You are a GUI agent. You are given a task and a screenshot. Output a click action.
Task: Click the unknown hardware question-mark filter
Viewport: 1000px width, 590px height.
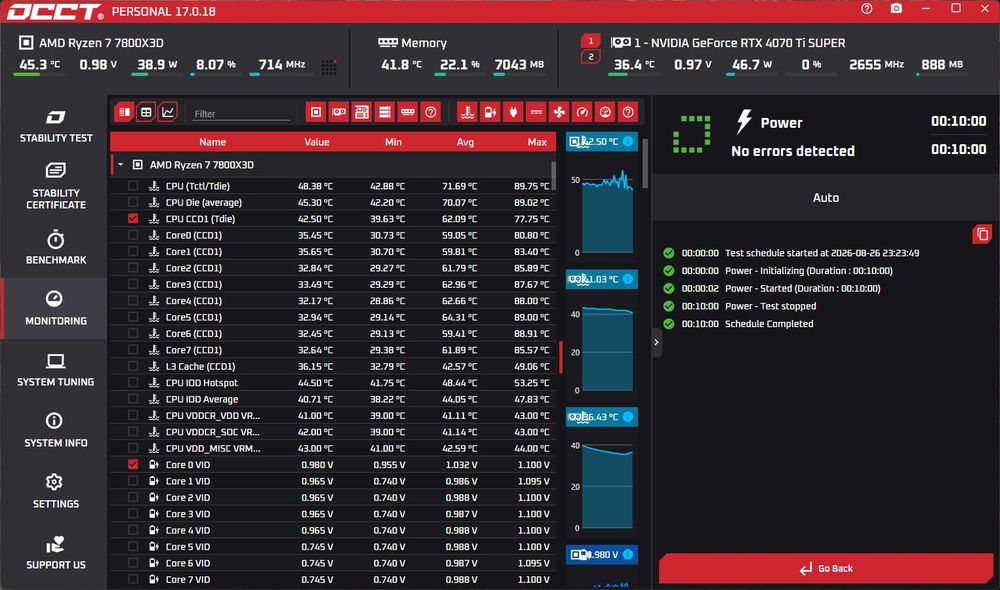[x=430, y=112]
